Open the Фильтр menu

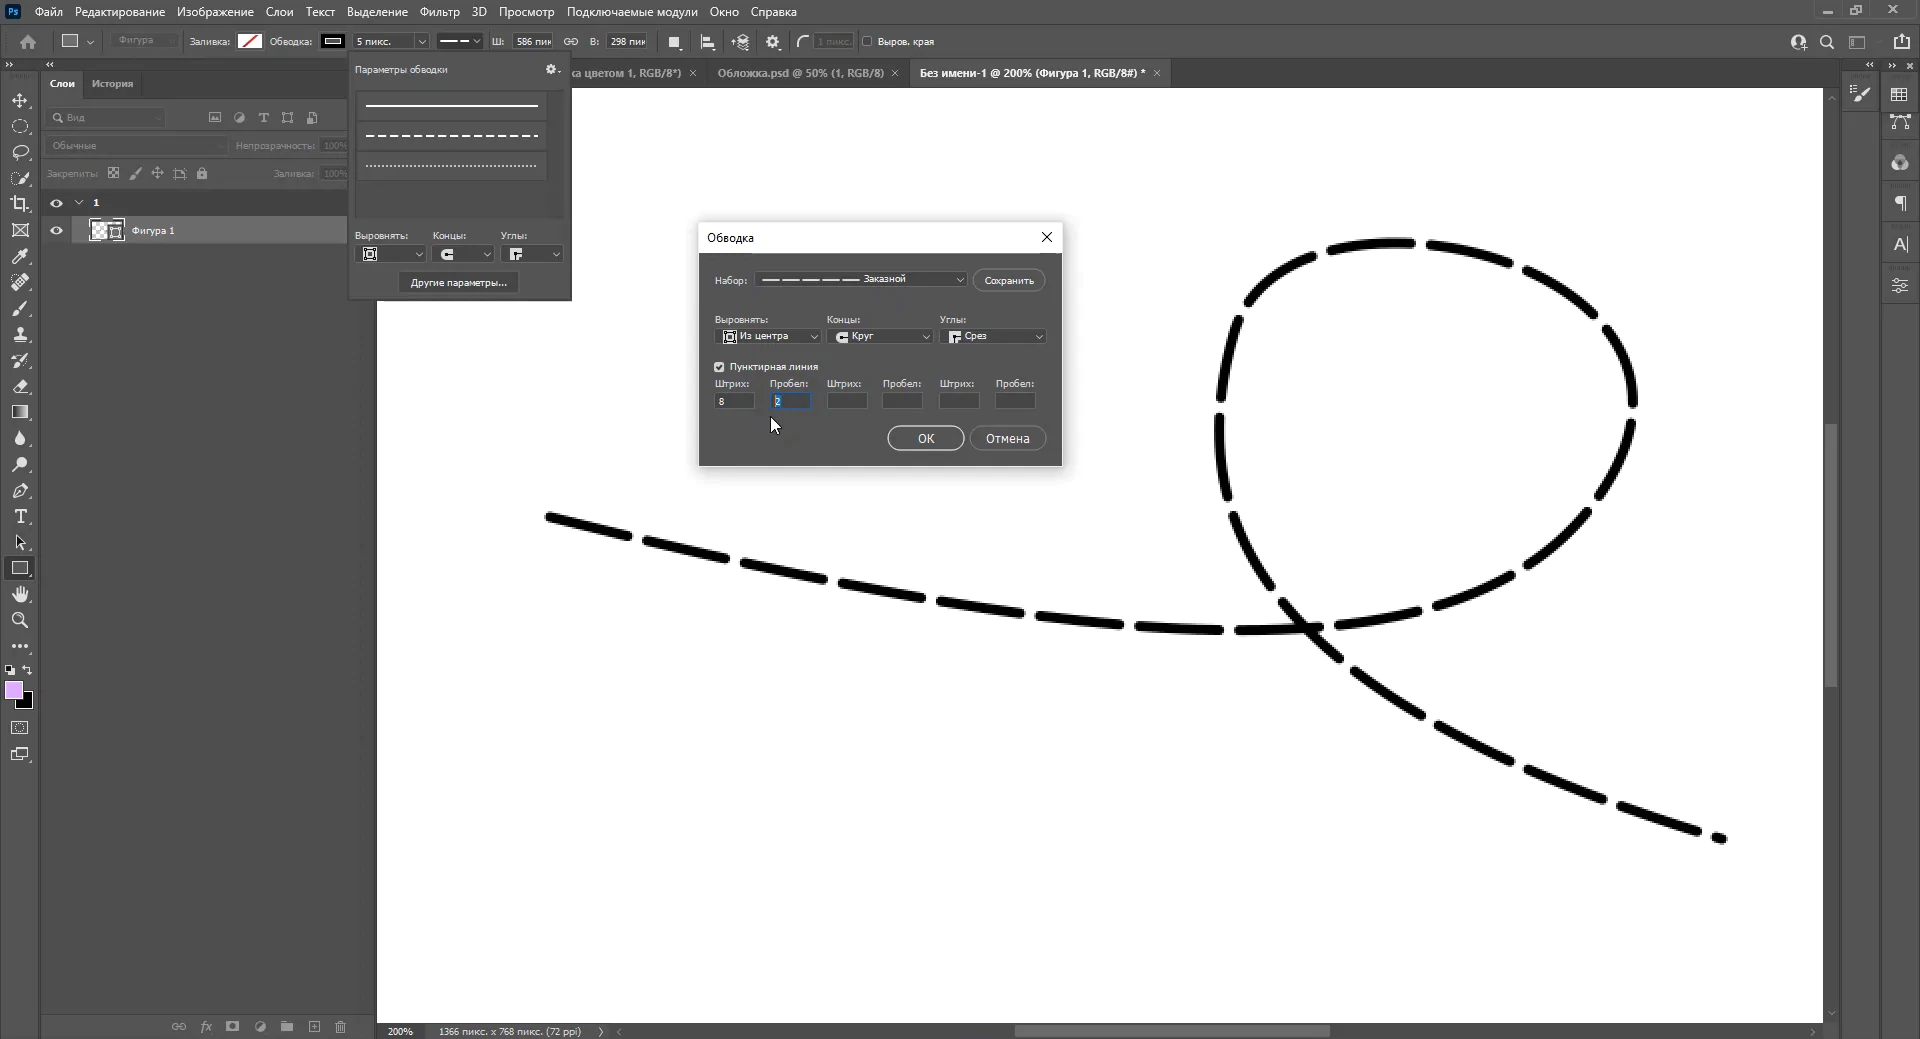tap(439, 12)
